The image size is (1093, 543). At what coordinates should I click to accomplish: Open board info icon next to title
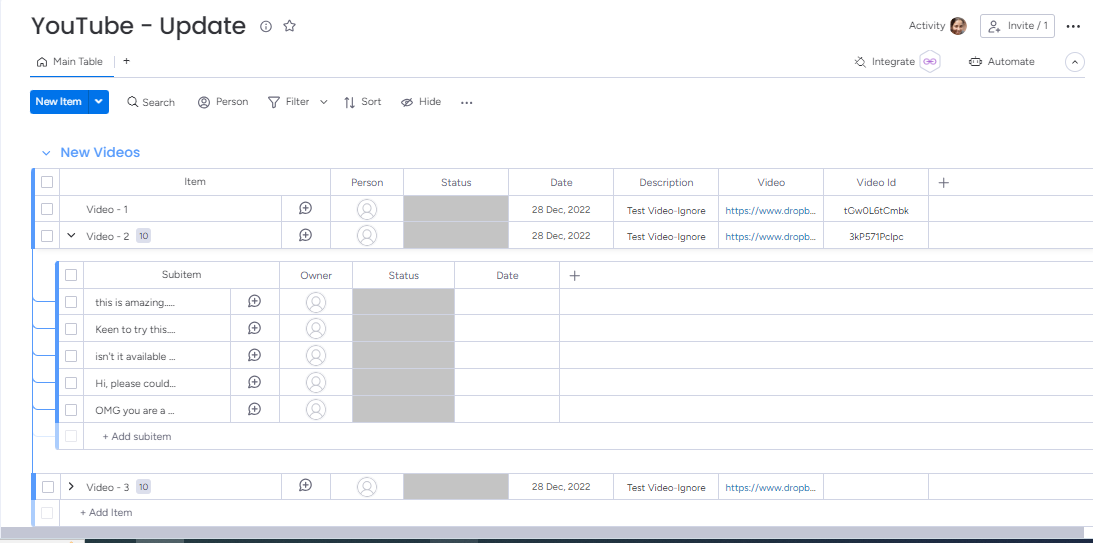tap(266, 26)
